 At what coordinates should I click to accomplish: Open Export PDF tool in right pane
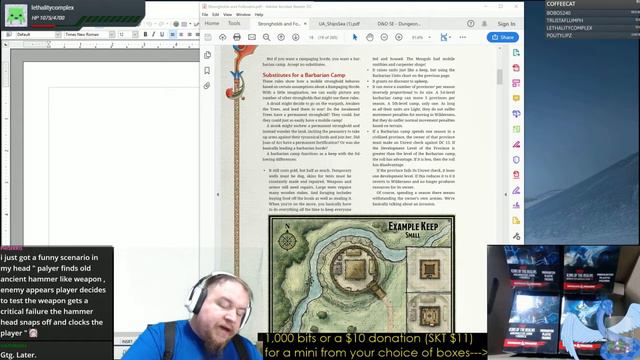(516, 53)
